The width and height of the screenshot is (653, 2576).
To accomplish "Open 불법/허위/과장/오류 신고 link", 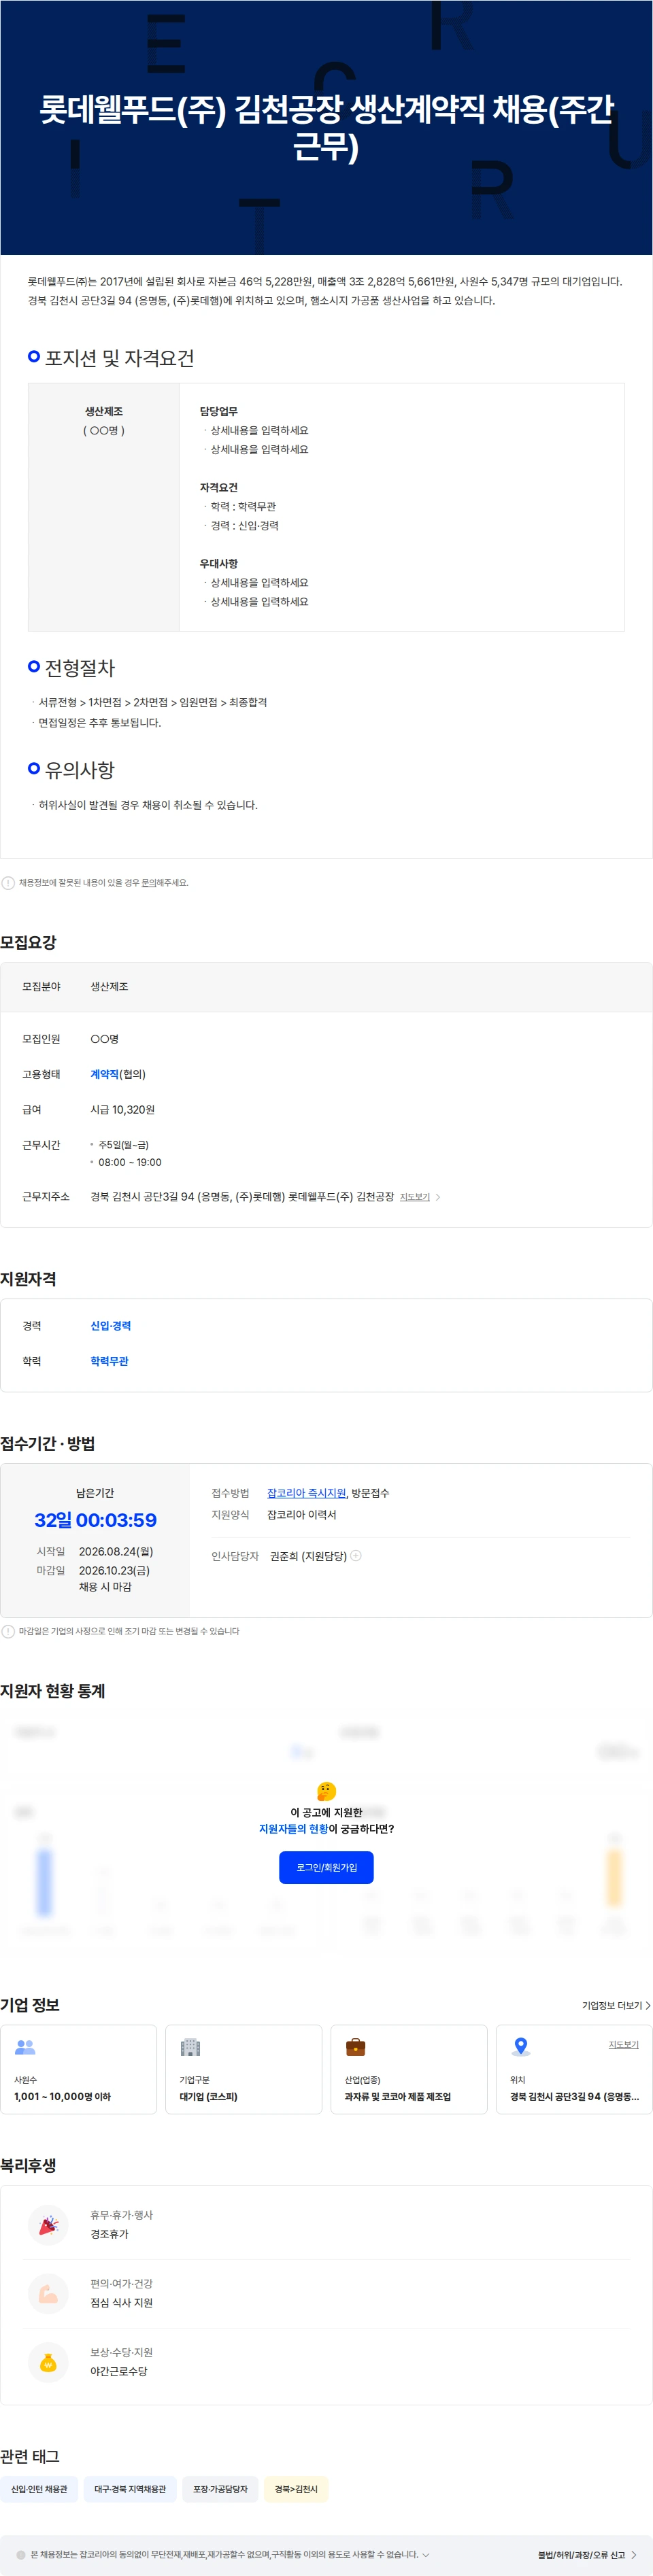I will pos(587,2555).
